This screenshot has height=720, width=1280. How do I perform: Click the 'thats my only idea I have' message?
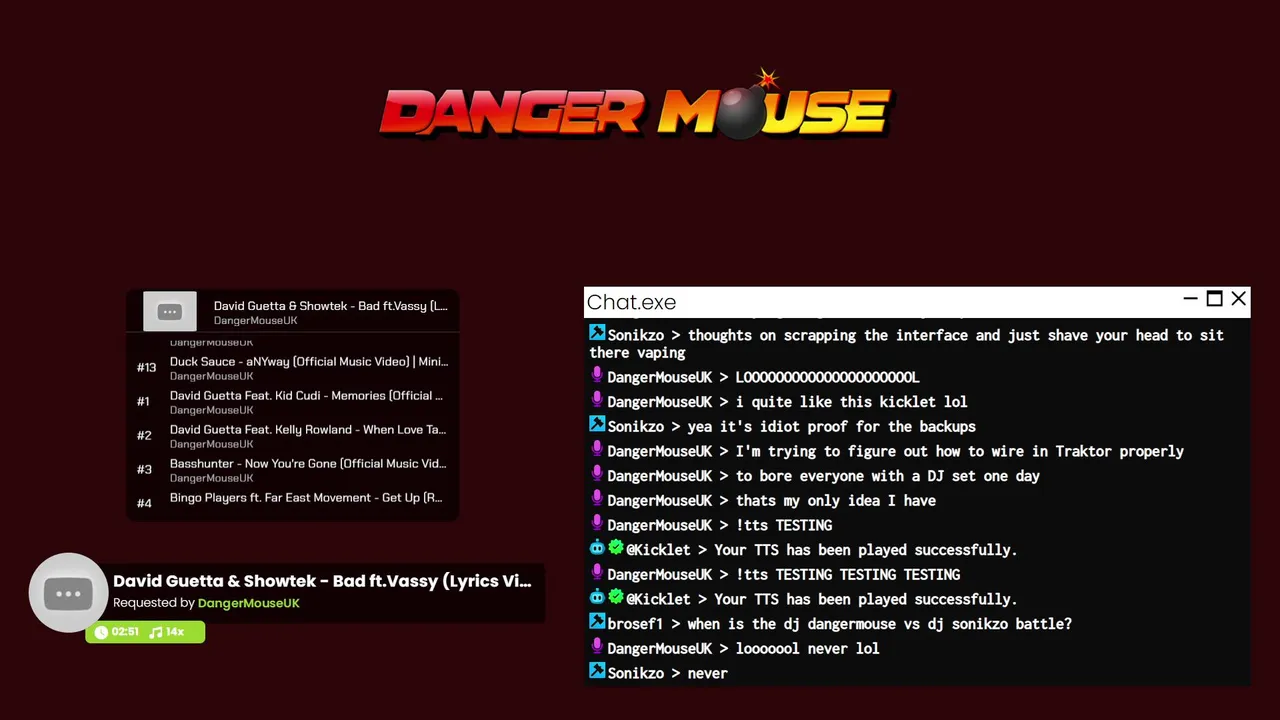pos(836,501)
